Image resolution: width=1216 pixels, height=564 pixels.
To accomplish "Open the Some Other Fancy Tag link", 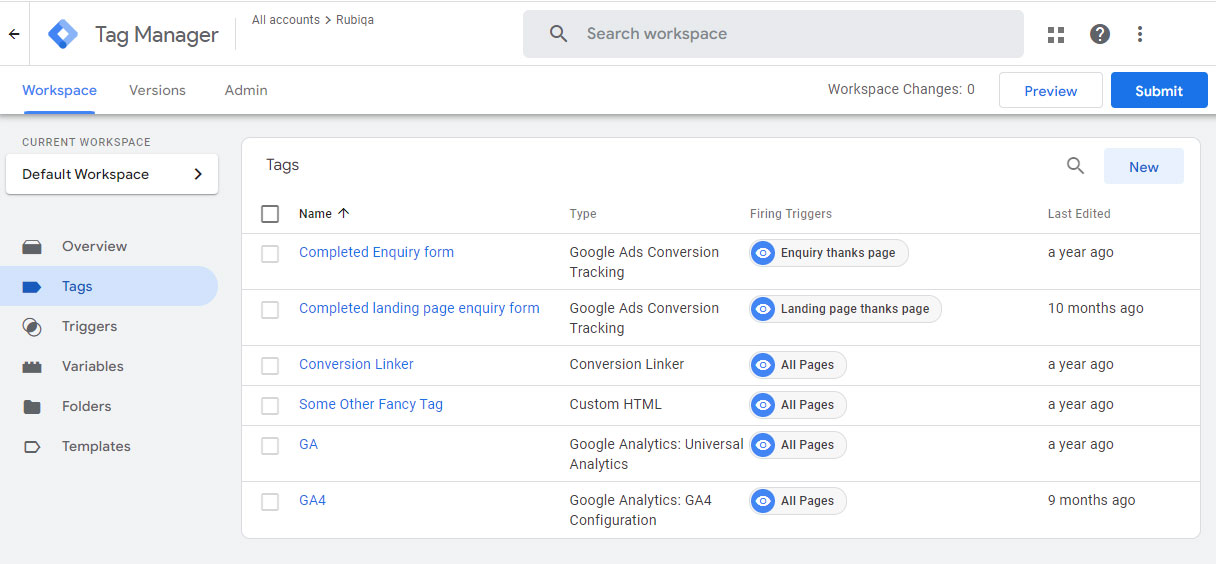I will (371, 404).
